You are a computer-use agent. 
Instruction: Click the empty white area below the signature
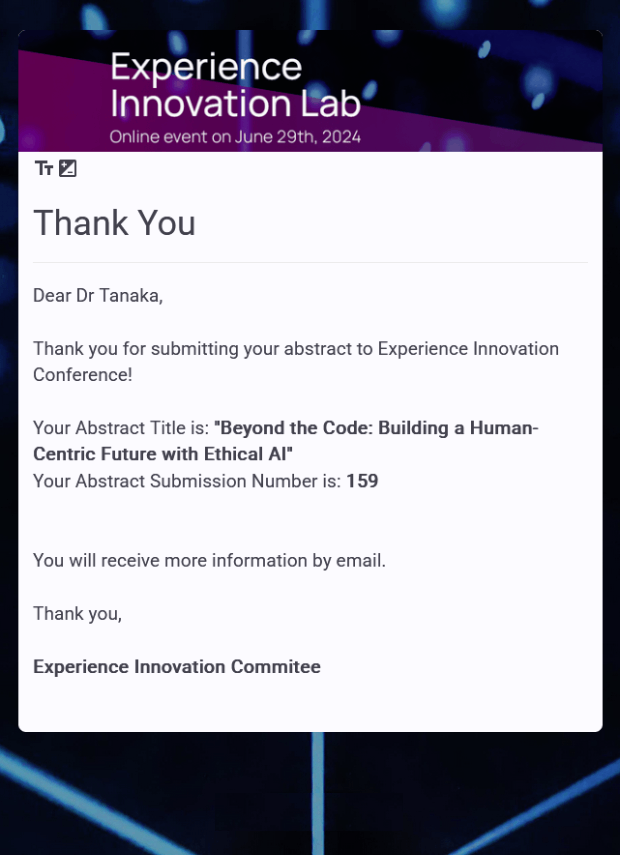[x=310, y=703]
